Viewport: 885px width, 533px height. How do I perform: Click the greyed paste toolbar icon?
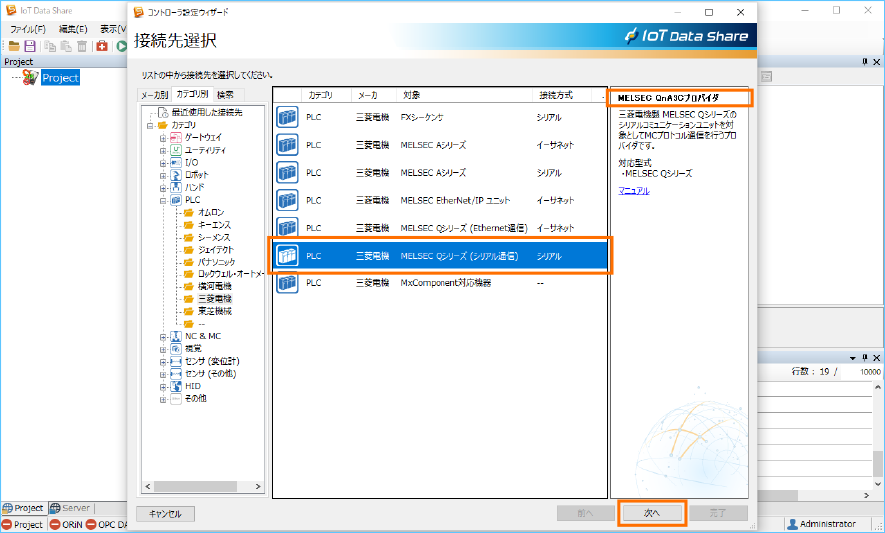point(66,46)
